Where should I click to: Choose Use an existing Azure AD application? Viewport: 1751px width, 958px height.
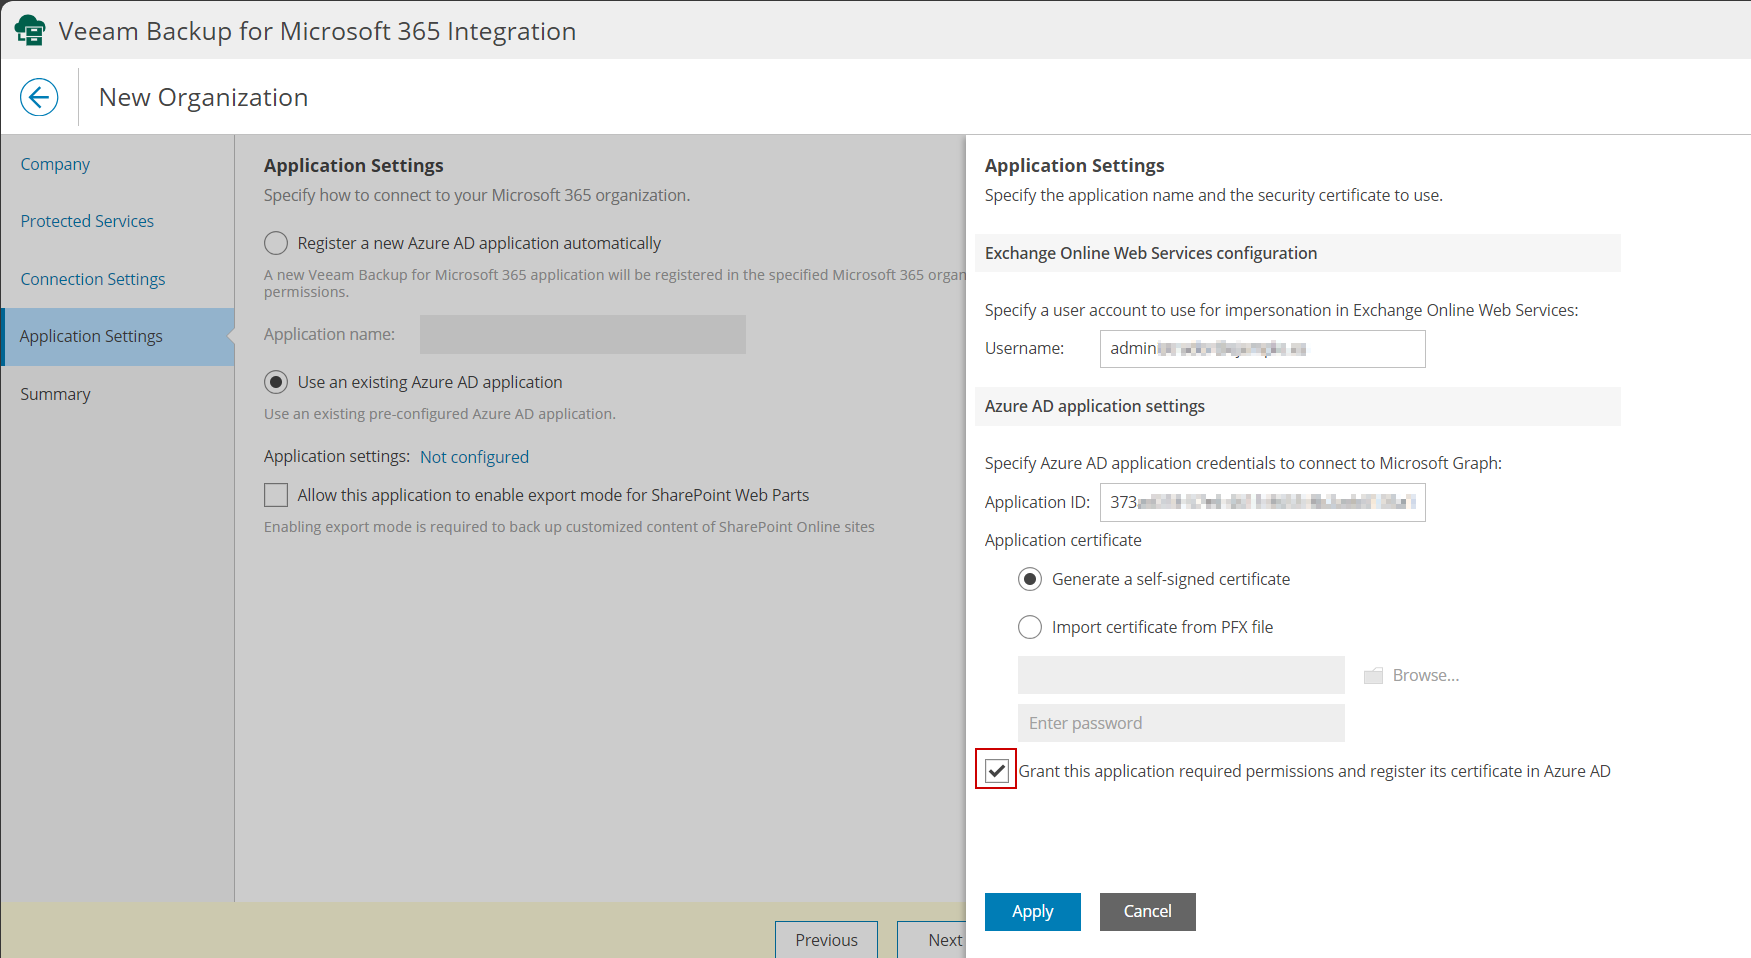click(x=276, y=382)
